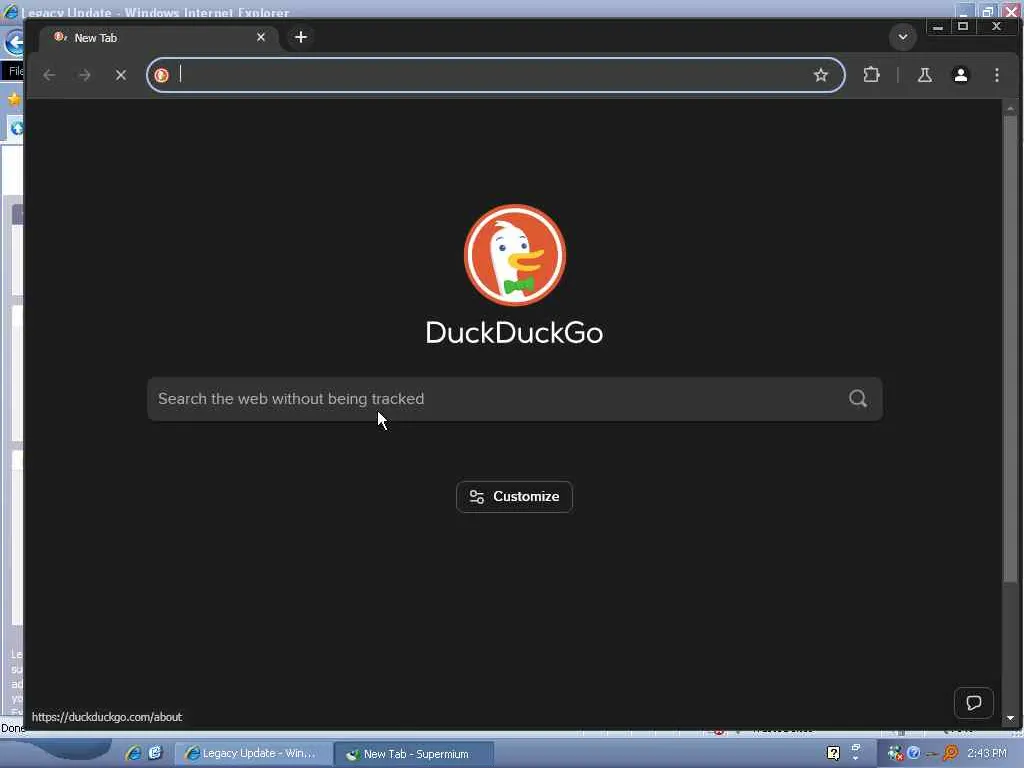Open the experiments flask icon

(x=925, y=75)
